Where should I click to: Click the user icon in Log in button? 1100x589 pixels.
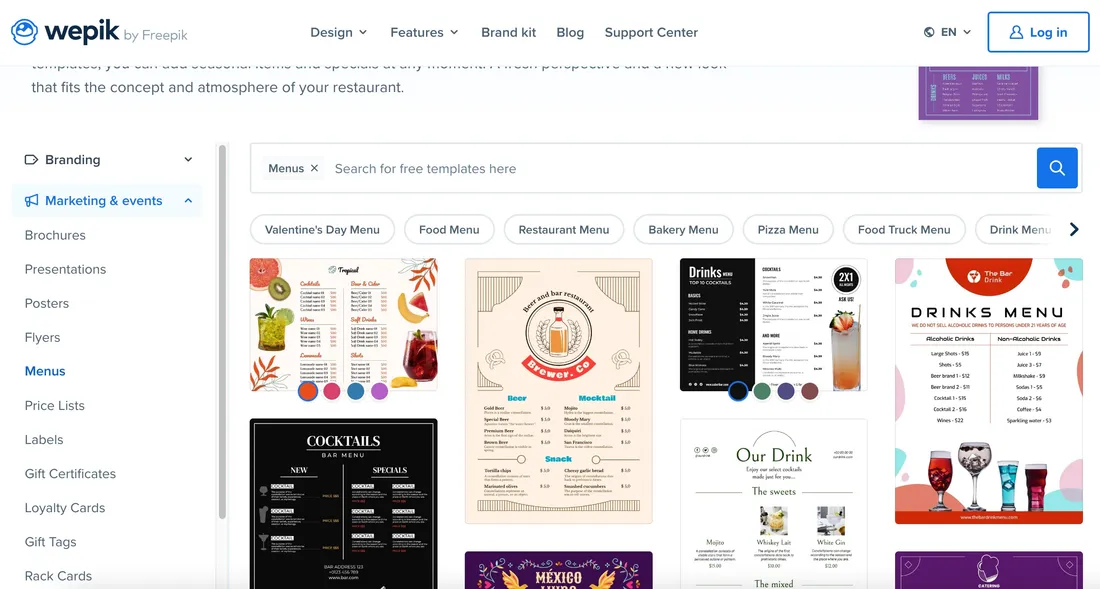(1016, 32)
